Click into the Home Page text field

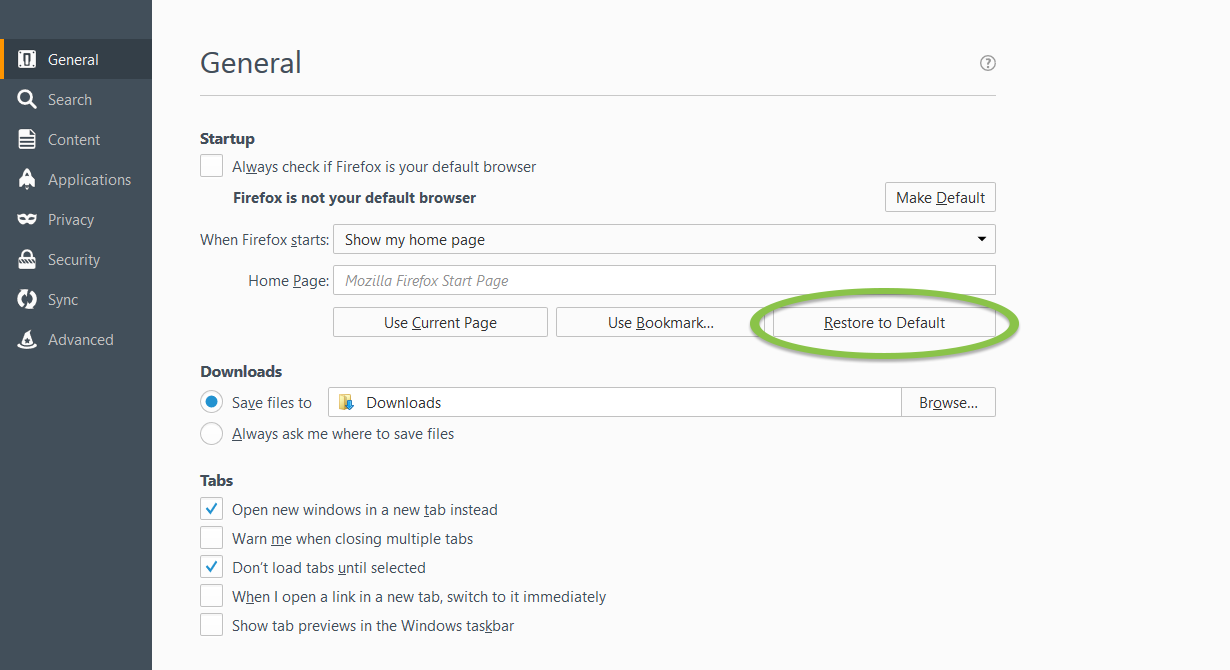click(664, 281)
